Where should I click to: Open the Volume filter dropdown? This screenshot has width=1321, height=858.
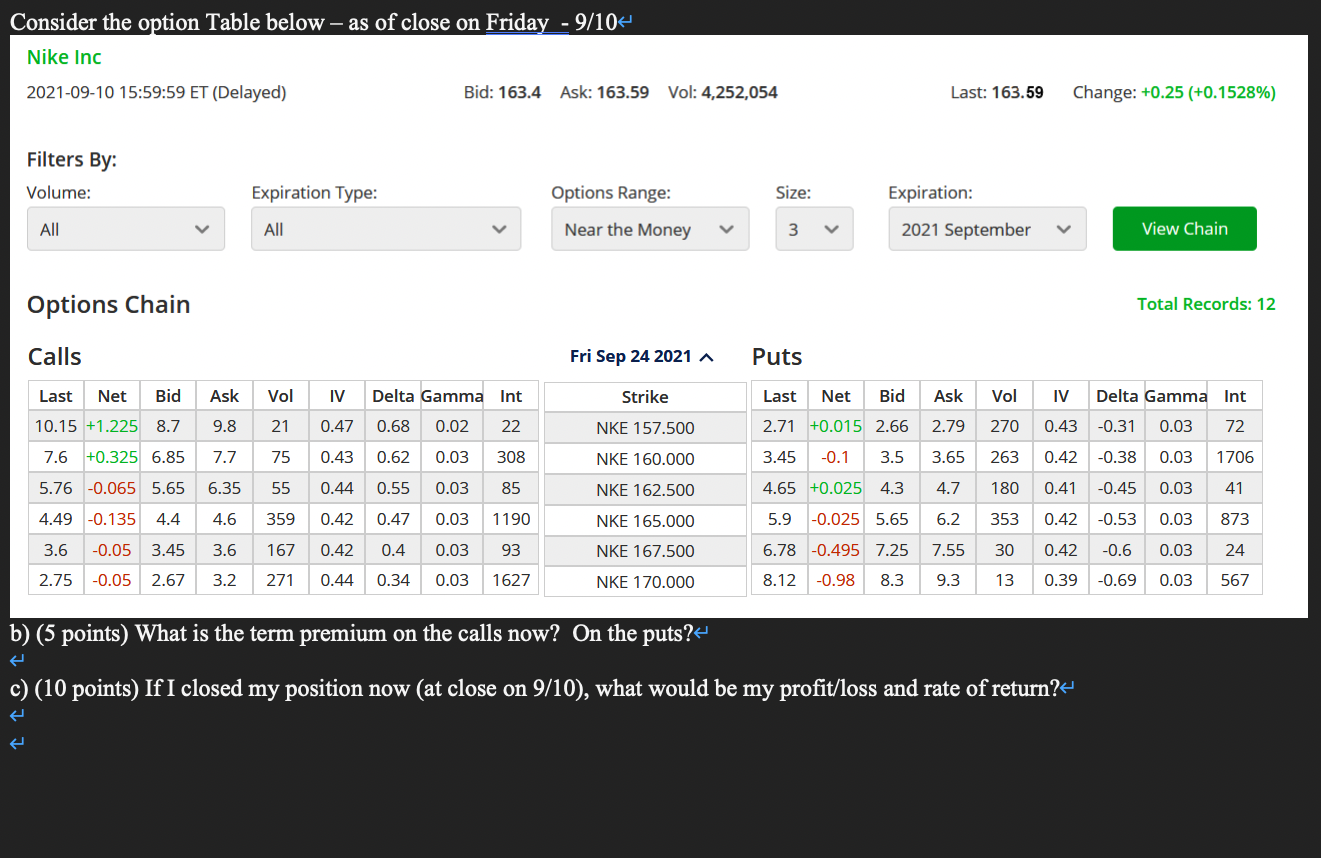[x=125, y=229]
